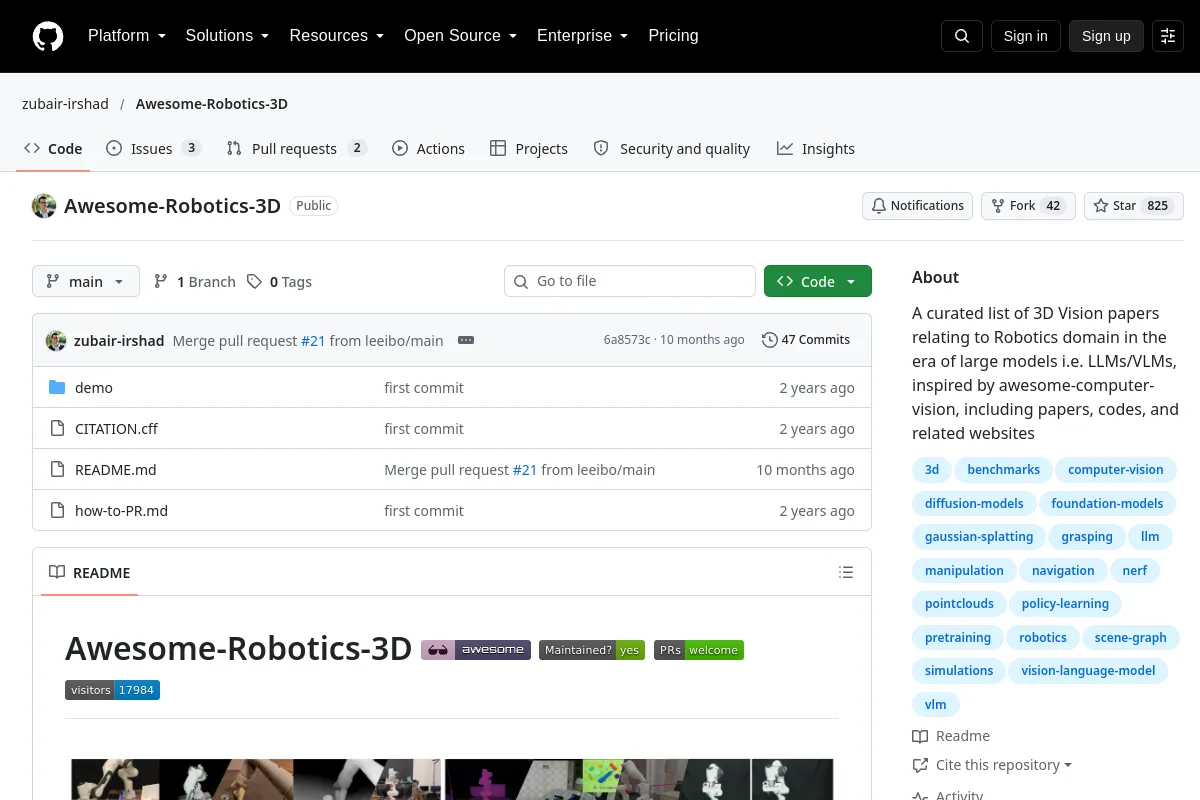Viewport: 1200px width, 800px height.
Task: Click the star icon in Star button
Action: click(1101, 206)
